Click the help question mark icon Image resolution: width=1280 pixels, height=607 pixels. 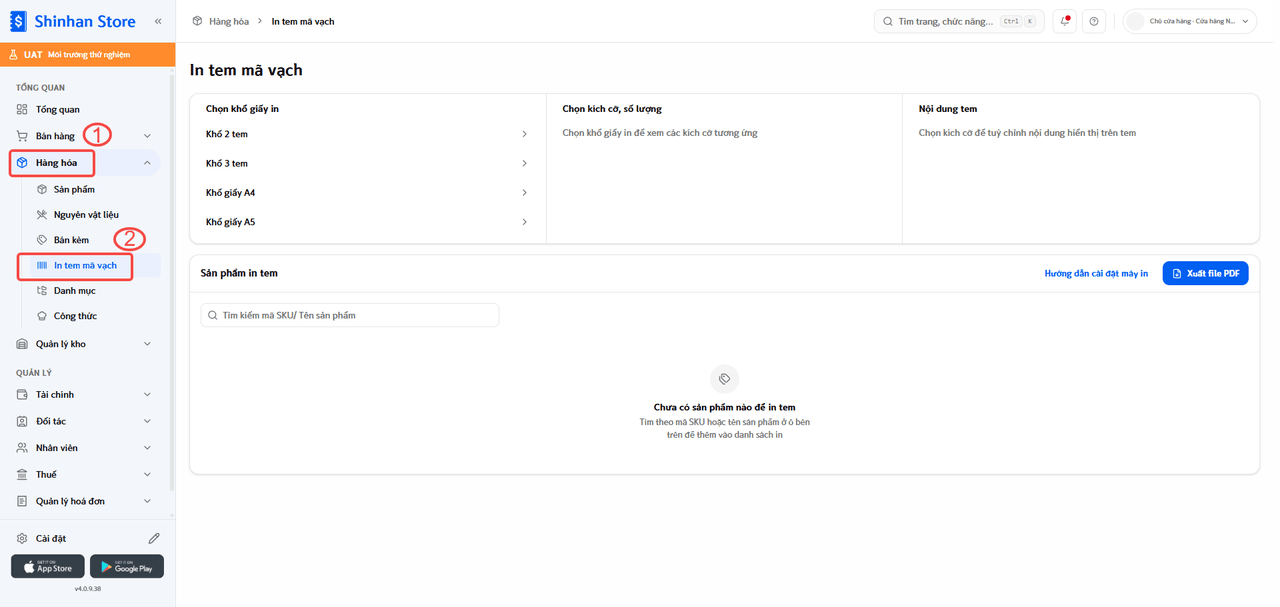coord(1094,21)
